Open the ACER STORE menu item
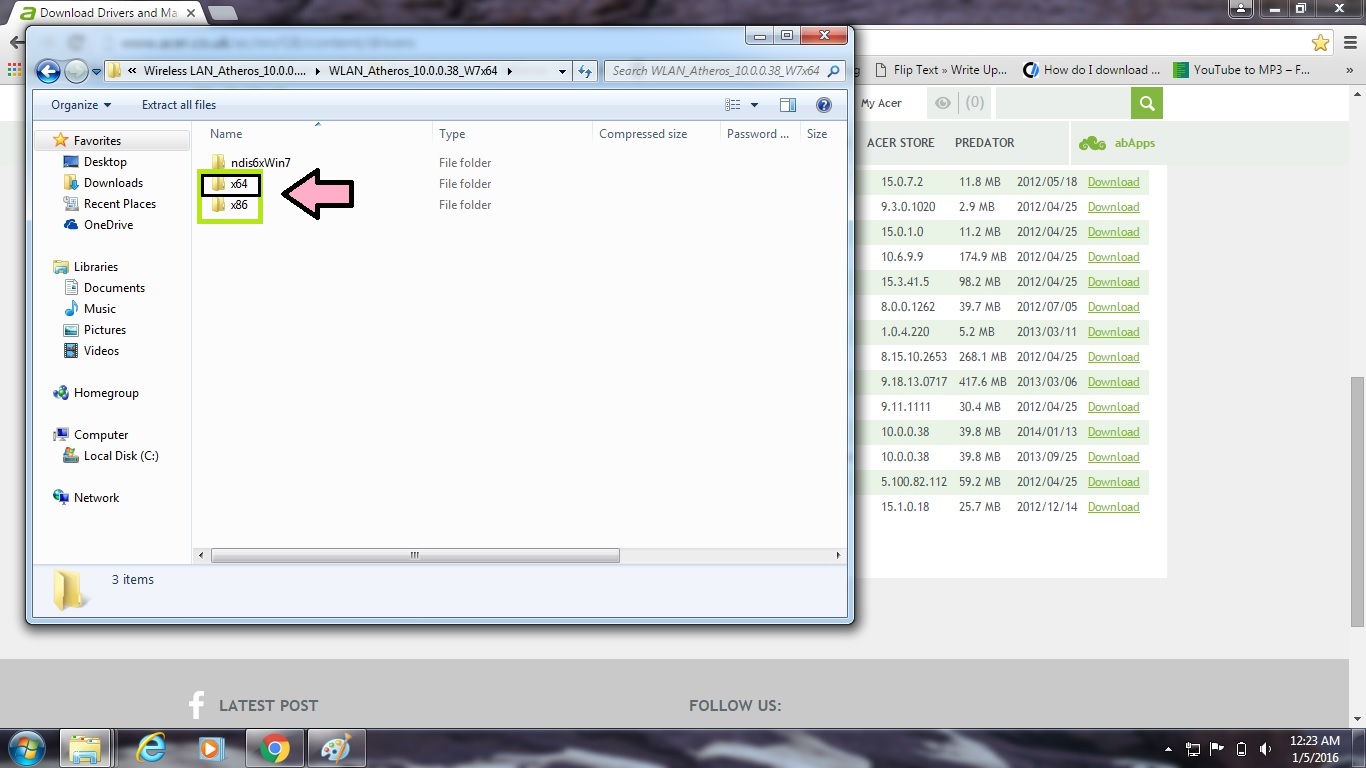 (x=901, y=143)
